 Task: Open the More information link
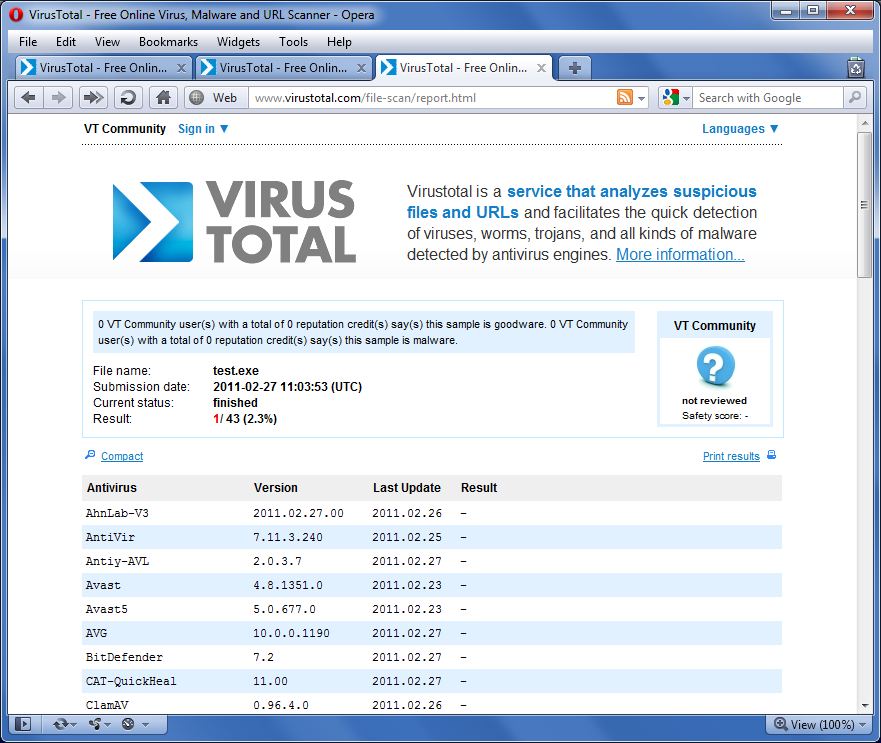[680, 255]
